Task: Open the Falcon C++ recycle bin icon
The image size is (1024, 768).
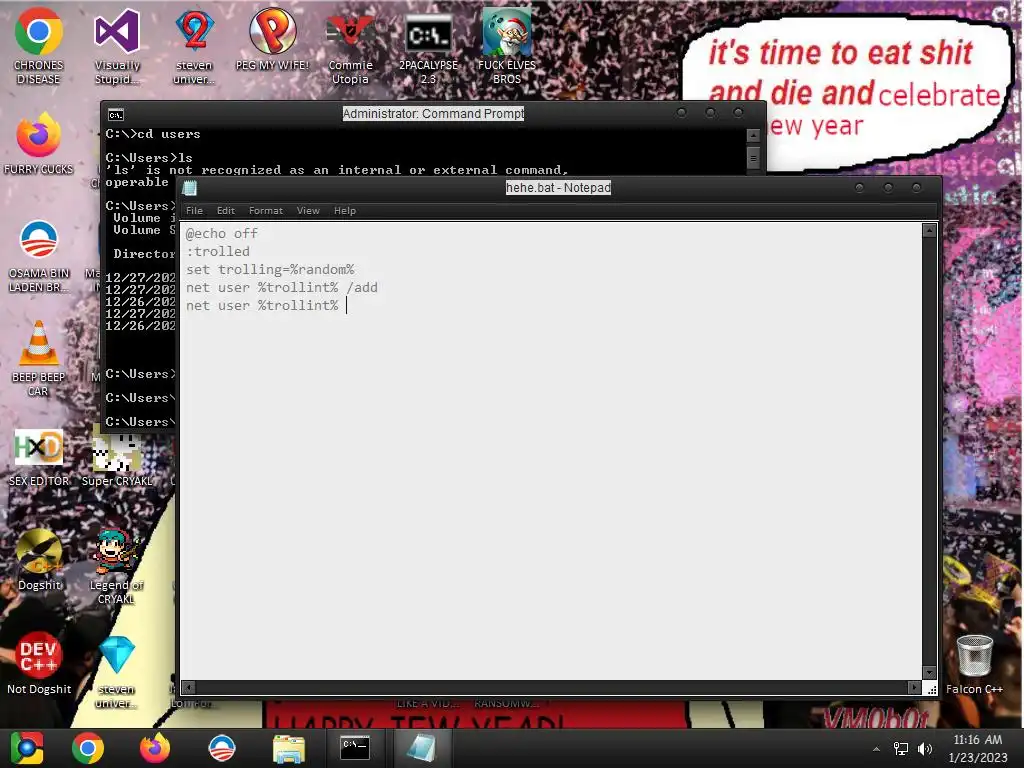Action: [974, 664]
